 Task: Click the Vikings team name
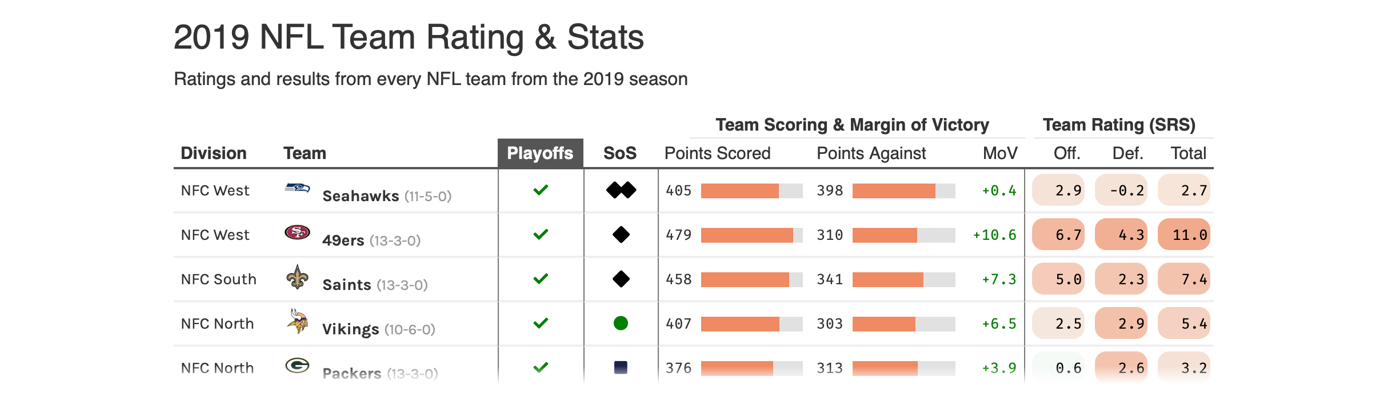click(350, 329)
